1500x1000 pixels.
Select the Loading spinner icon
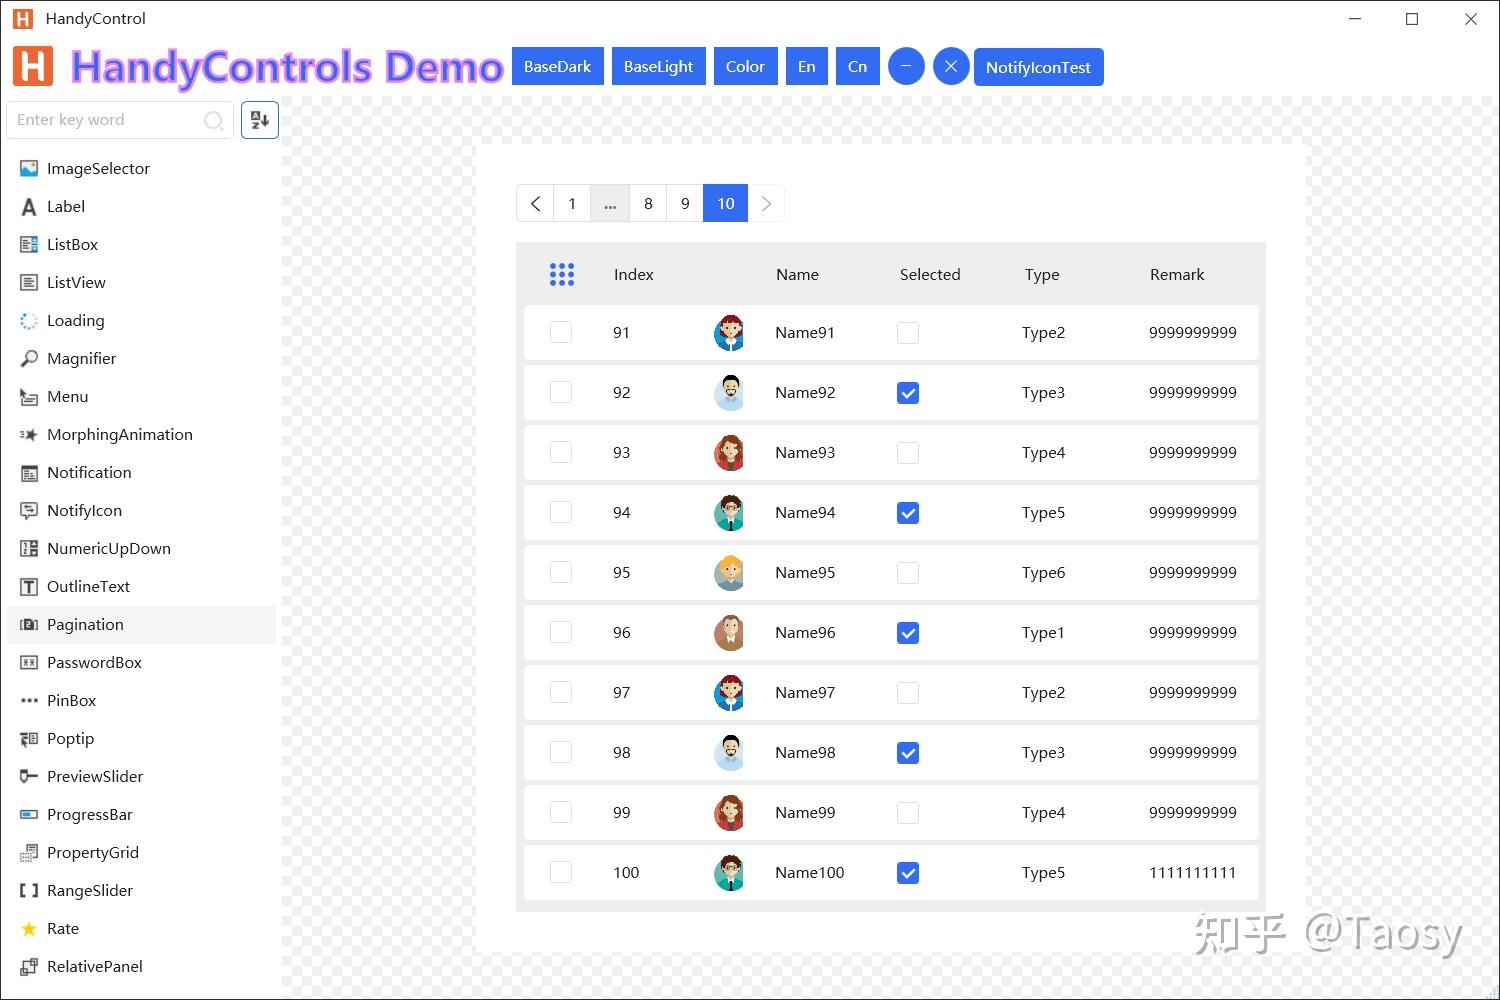coord(28,320)
